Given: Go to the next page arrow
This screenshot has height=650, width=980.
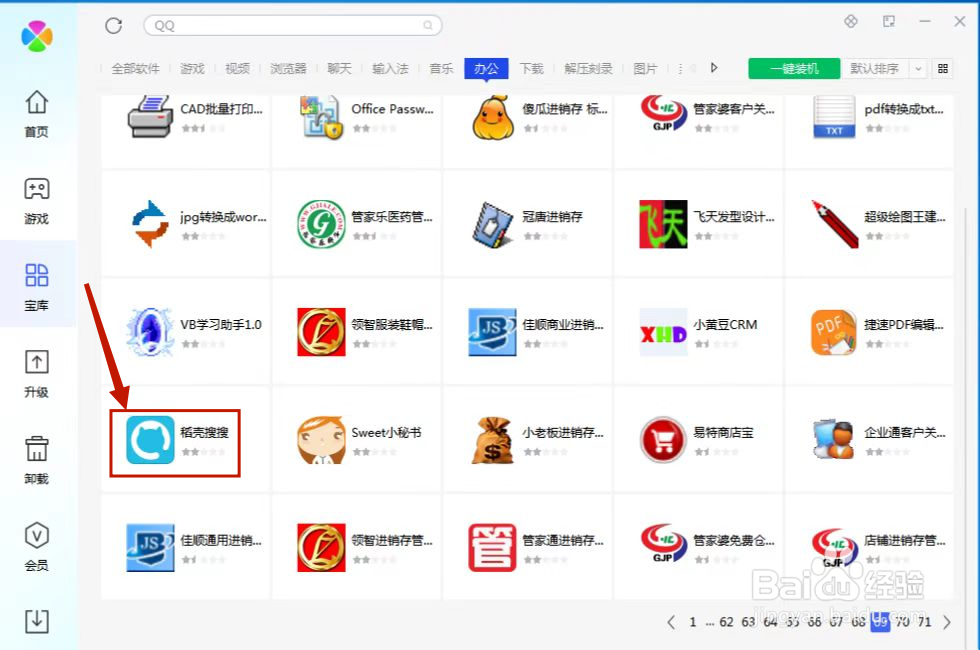Looking at the screenshot, I should 947,622.
